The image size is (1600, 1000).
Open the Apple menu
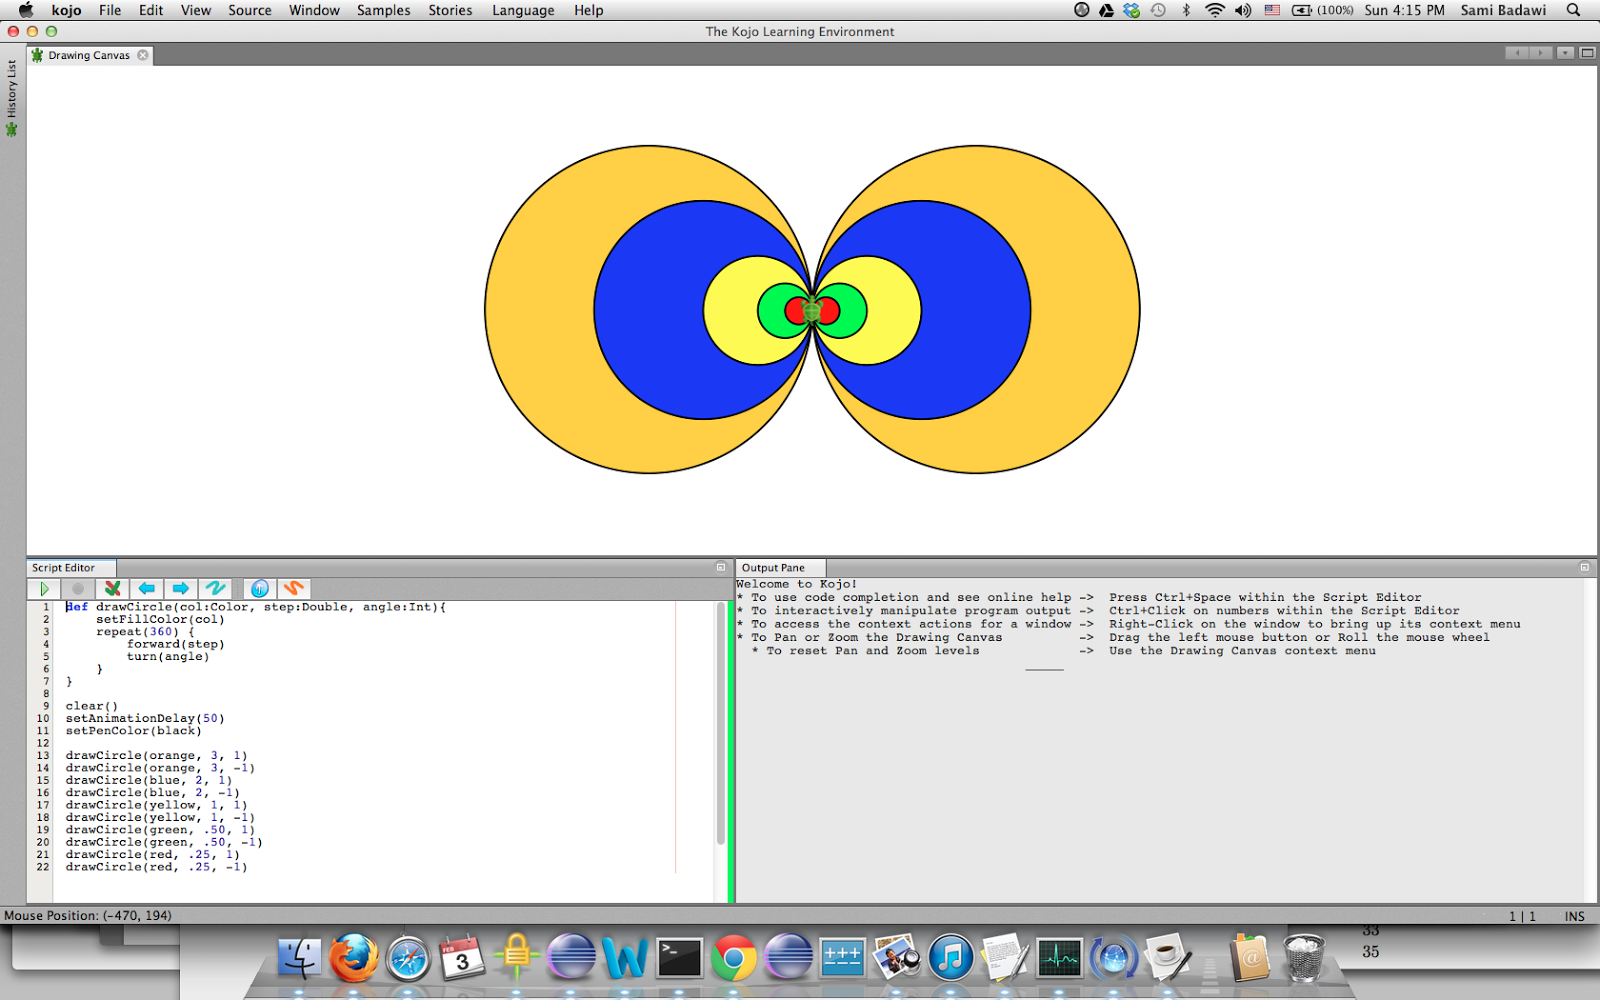[26, 10]
